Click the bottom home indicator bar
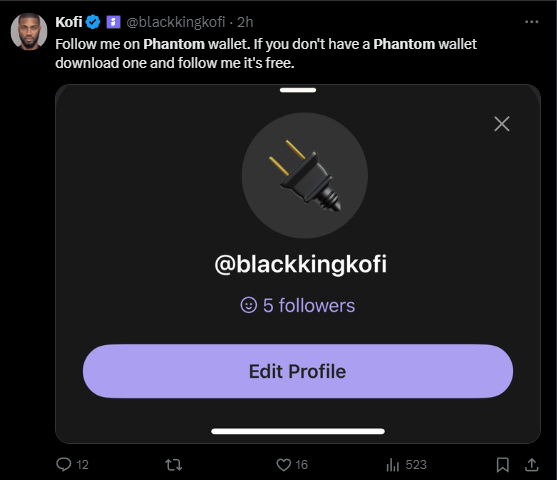Image resolution: width=557 pixels, height=480 pixels. [x=298, y=431]
